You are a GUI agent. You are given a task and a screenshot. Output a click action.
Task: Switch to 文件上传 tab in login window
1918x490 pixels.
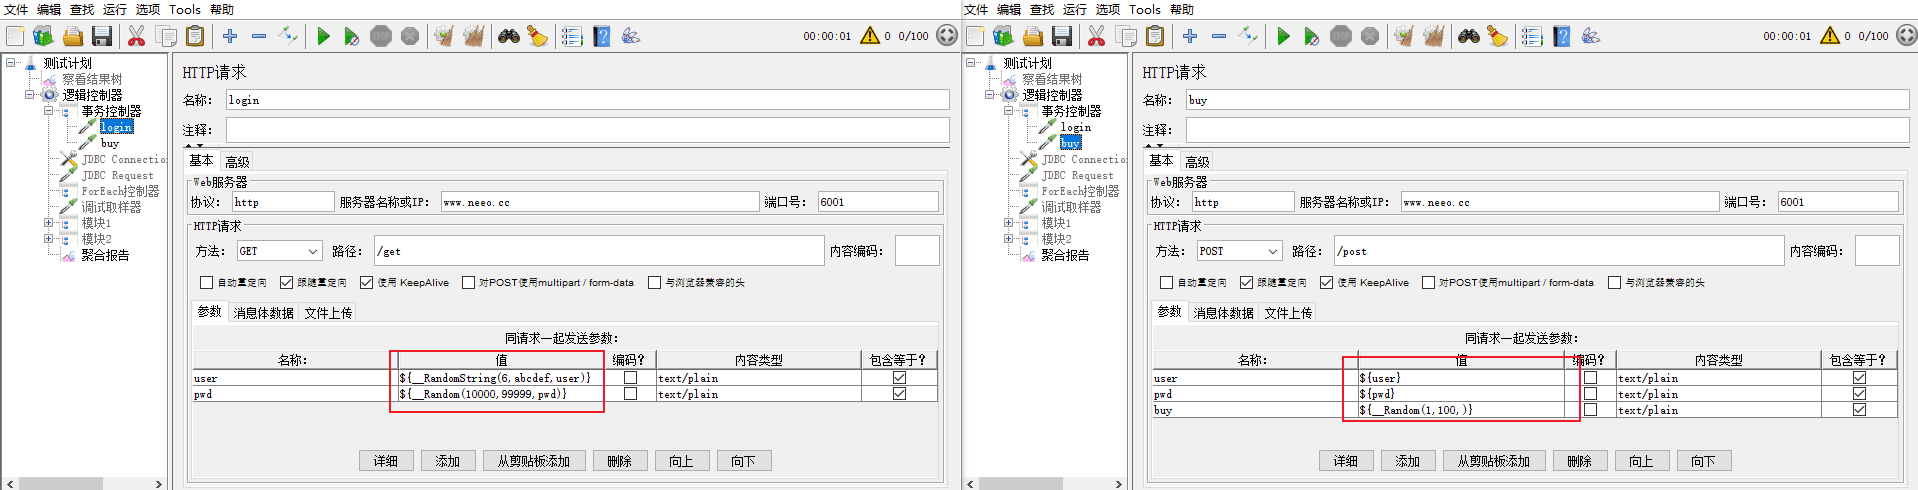[328, 313]
